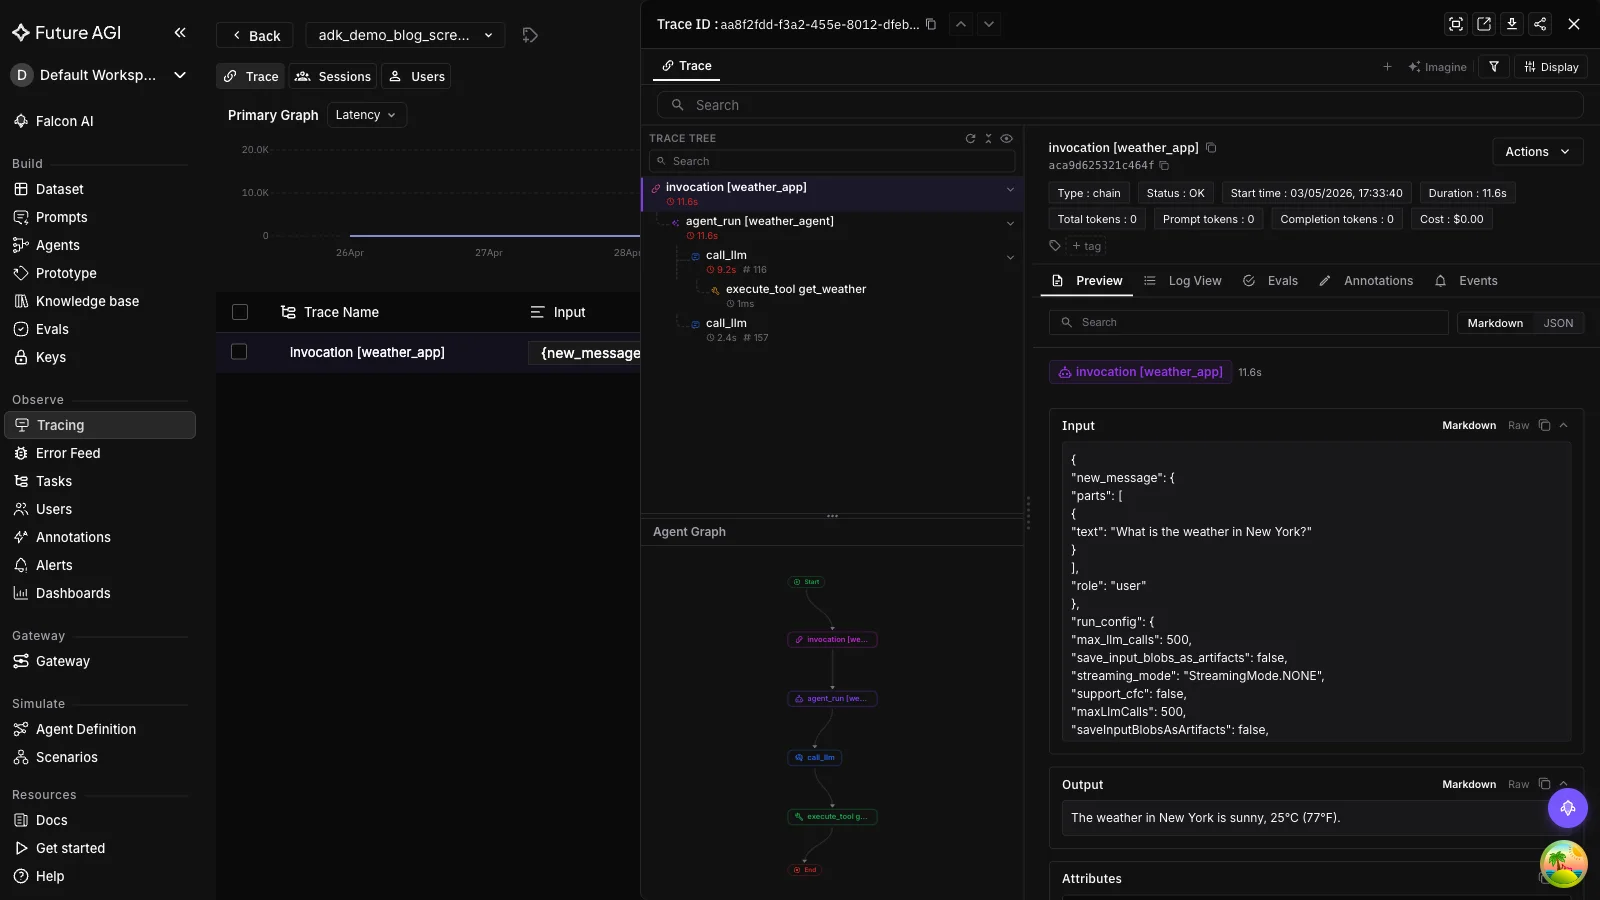Set Output view to Markdown
1600x900 pixels.
pyautogui.click(x=1469, y=785)
